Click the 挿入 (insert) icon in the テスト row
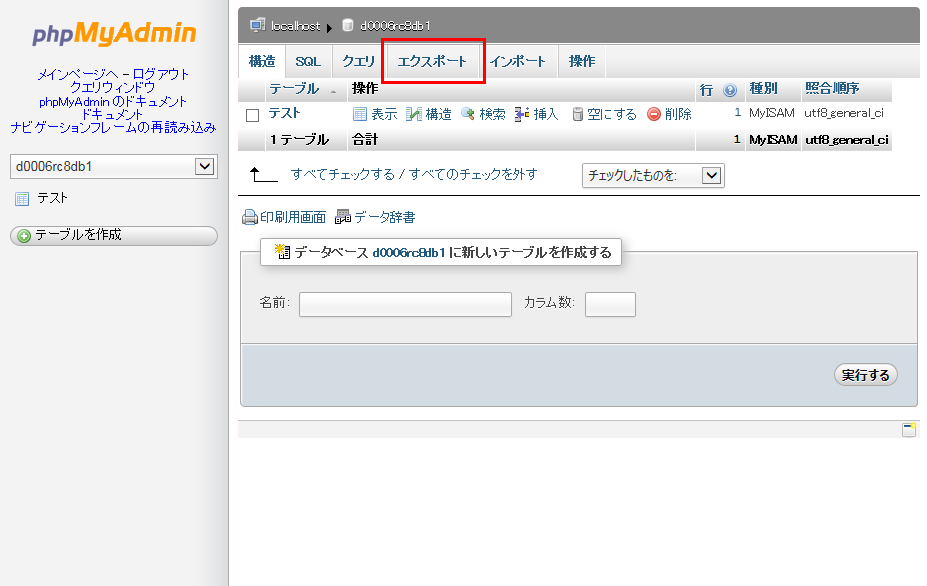Image resolution: width=927 pixels, height=586 pixels. pos(522,115)
